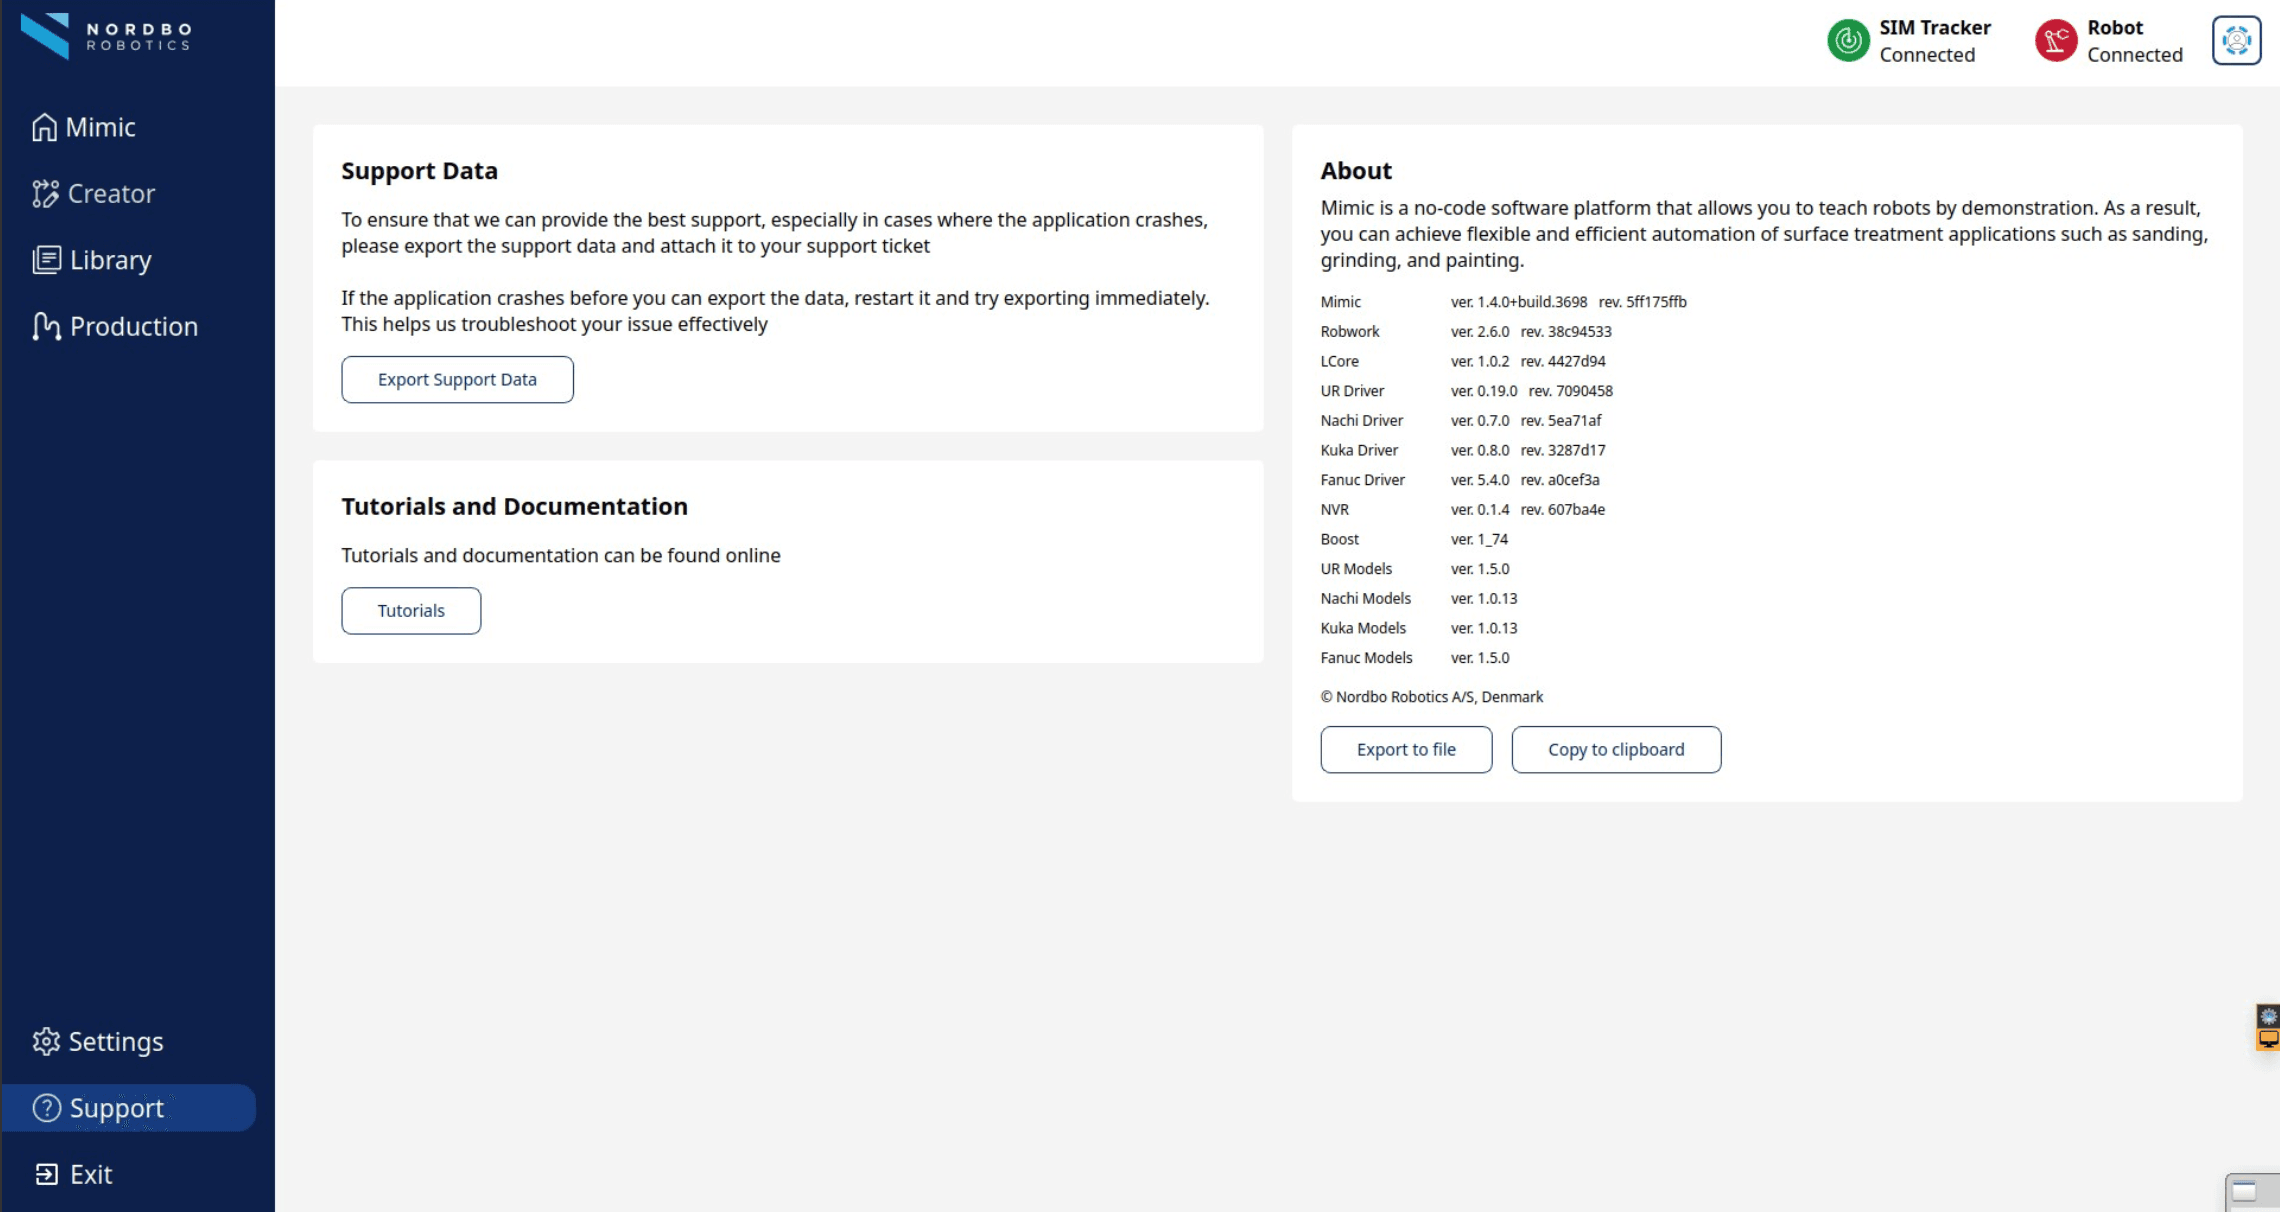Click the Nordbo Robotics logo
2280x1212 pixels.
(x=105, y=36)
